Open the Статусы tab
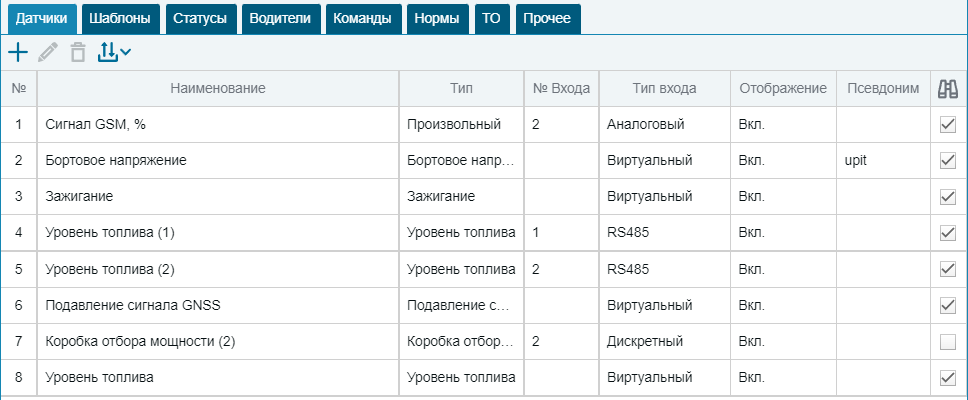Viewport: 968px width, 400px height. pyautogui.click(x=200, y=19)
